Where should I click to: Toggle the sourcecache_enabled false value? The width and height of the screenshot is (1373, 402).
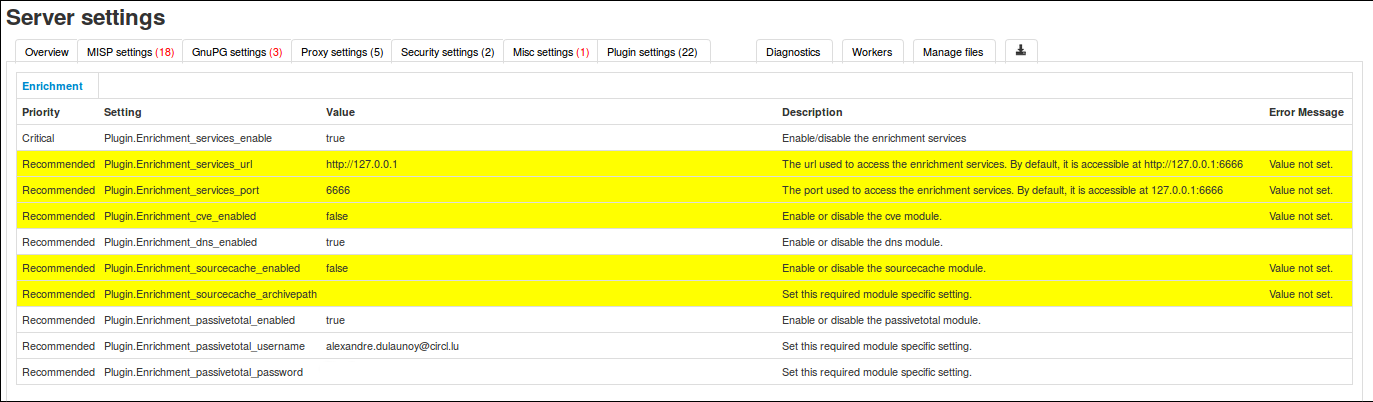click(x=338, y=268)
